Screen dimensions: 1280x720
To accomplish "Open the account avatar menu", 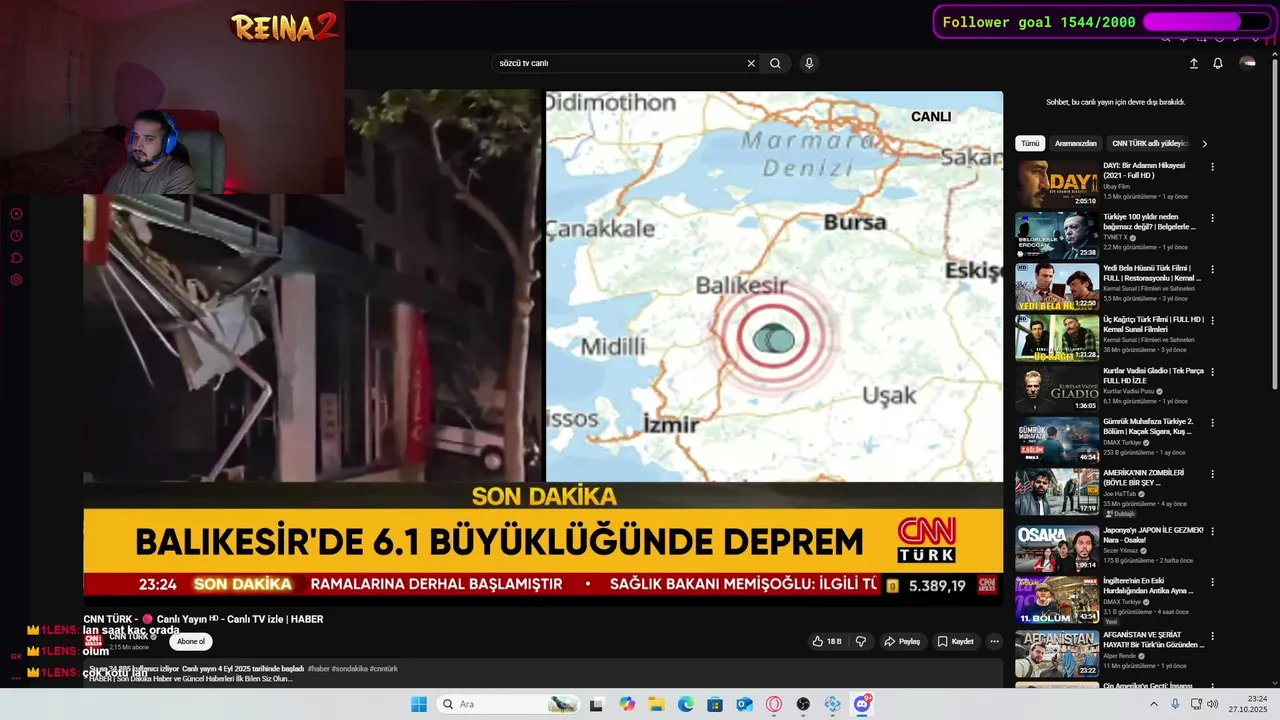I will 1247,63.
